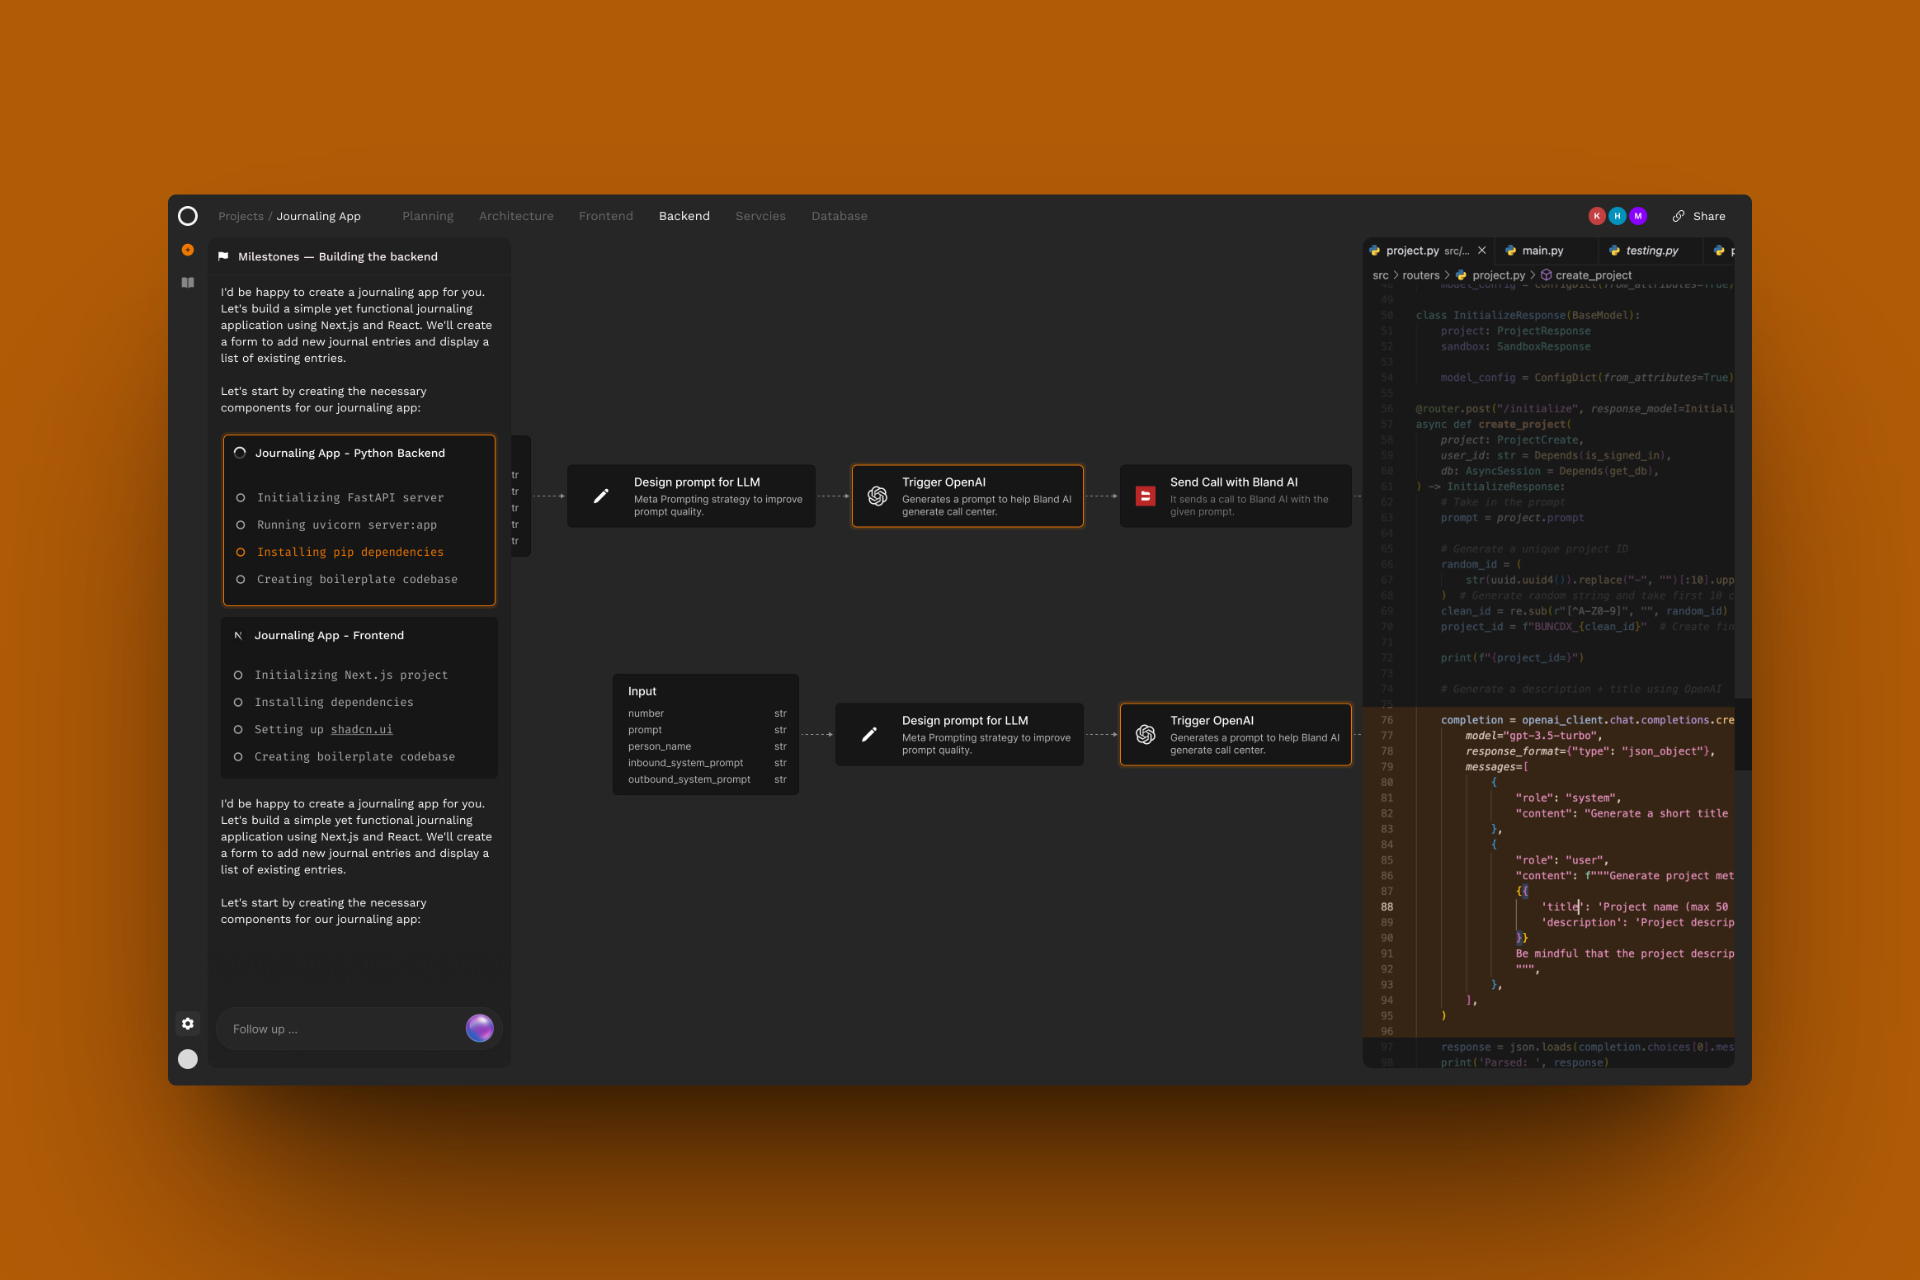Screen dimensions: 1920x1280
Task: Click line number 88 in editor gutter
Action: tap(1387, 907)
